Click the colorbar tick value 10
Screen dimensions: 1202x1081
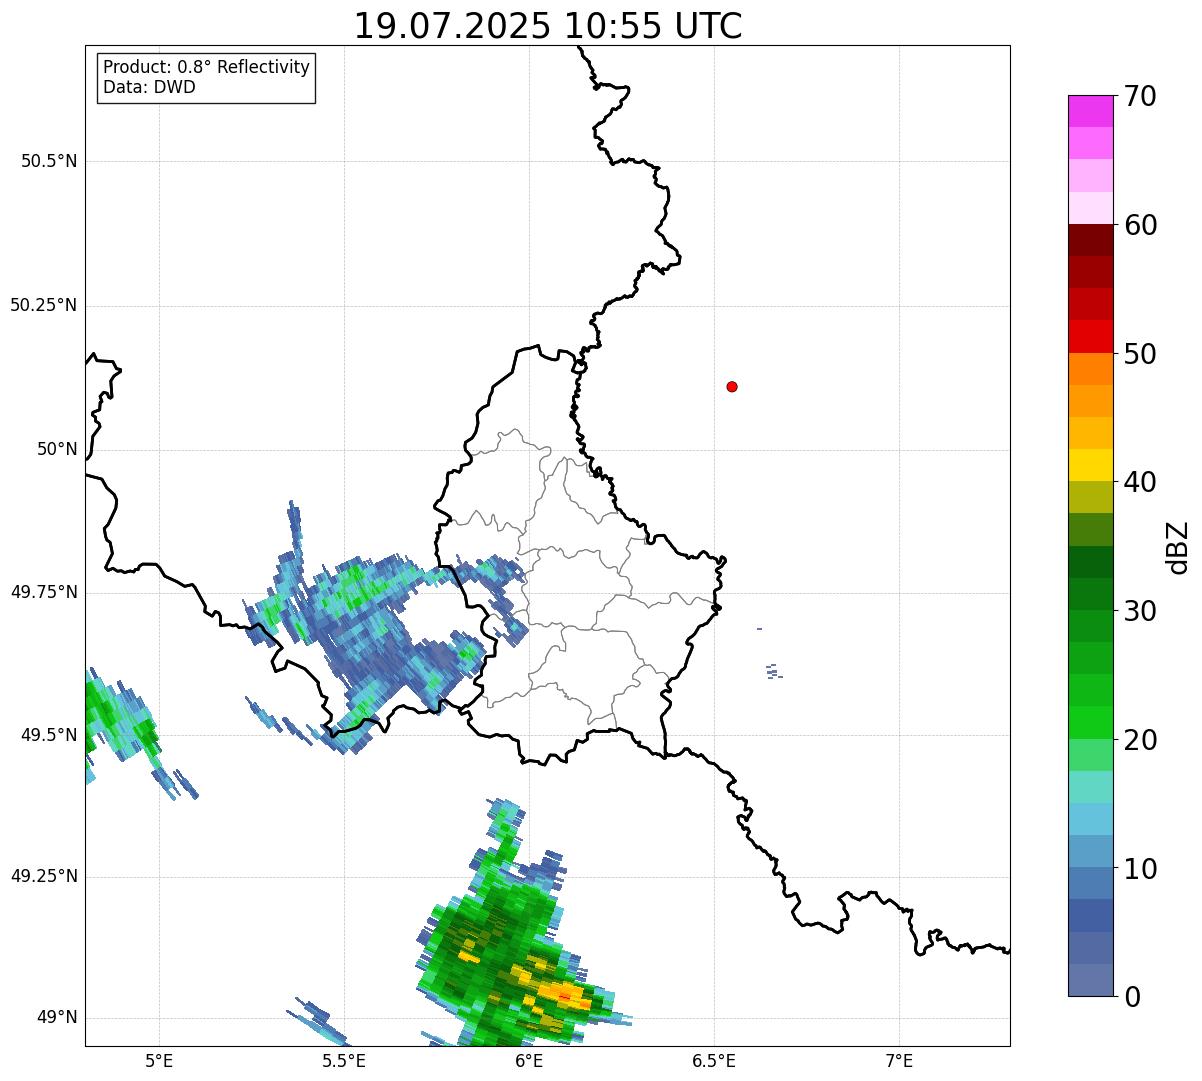tap(1140, 868)
